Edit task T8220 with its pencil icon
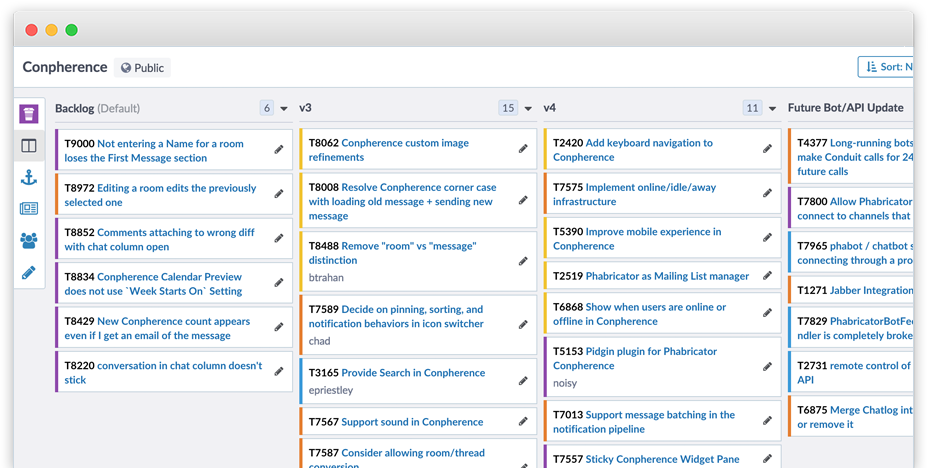Viewport: 928px width, 468px height. [x=279, y=372]
